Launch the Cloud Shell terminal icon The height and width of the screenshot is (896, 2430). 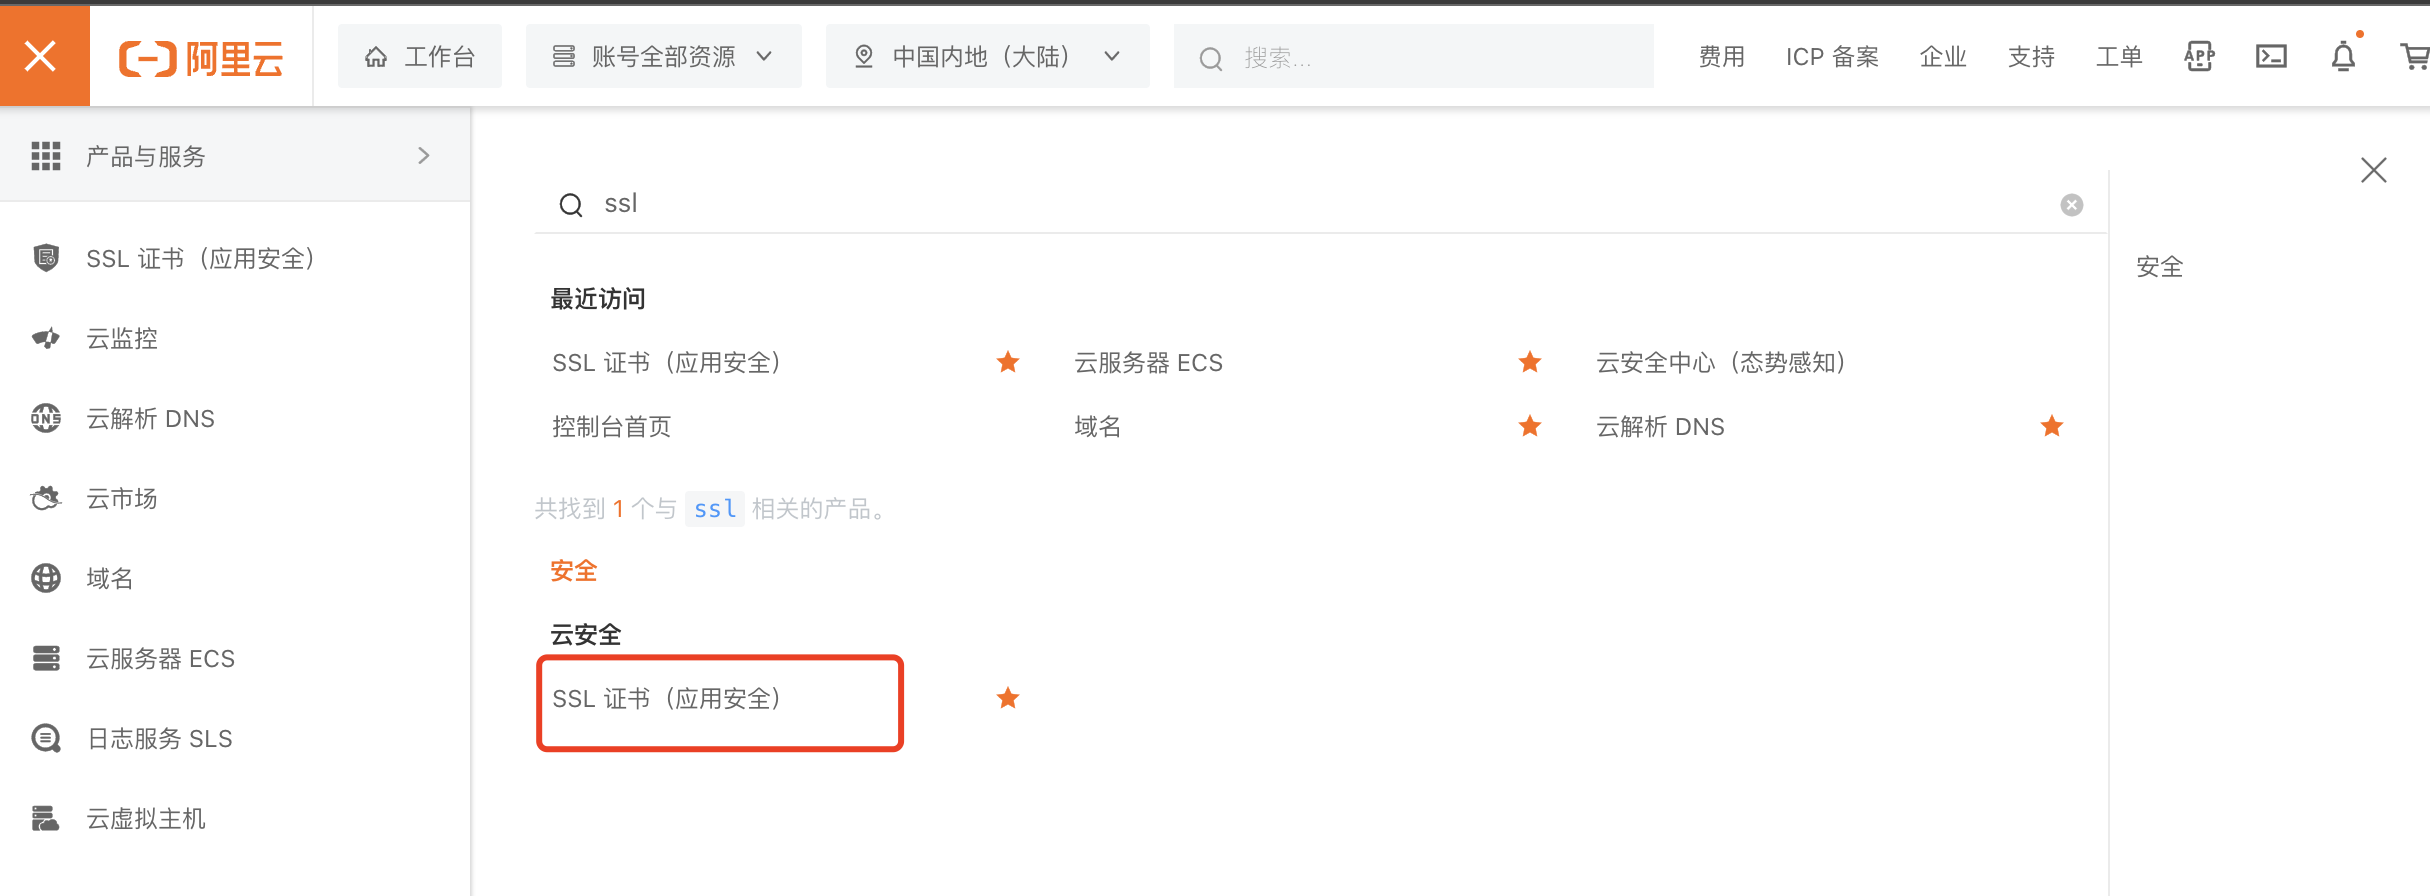tap(2271, 57)
